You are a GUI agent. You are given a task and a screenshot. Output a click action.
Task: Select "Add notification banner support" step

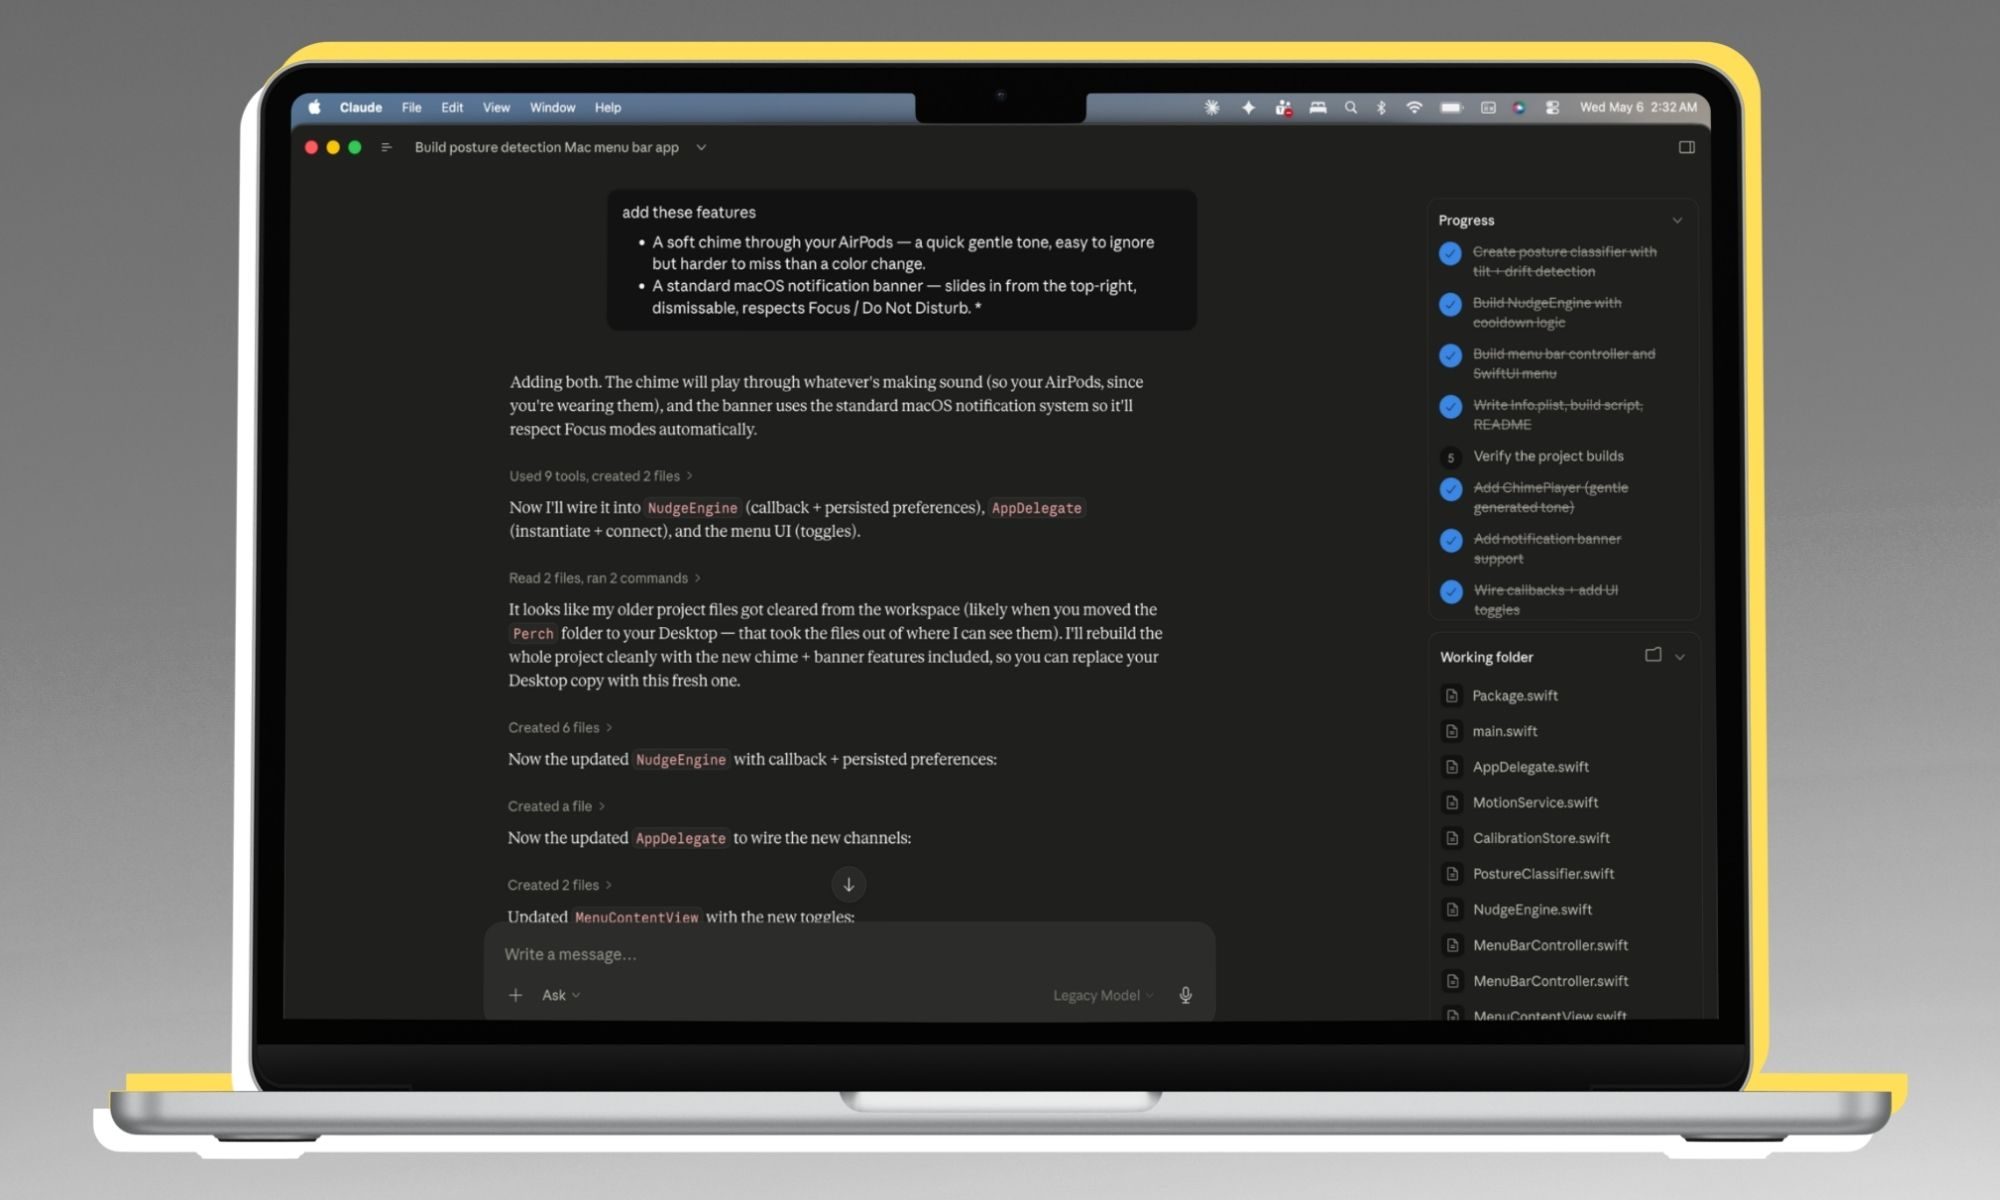pos(1546,548)
